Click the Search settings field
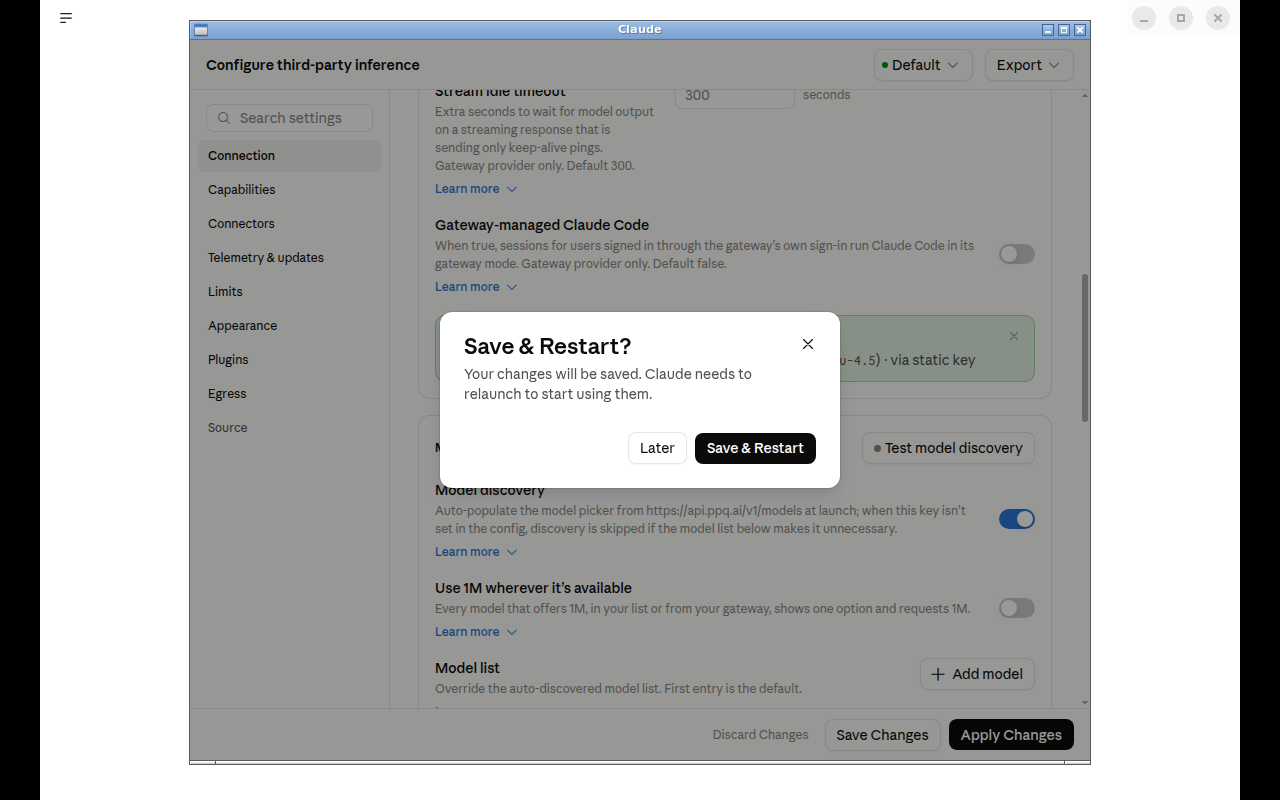Viewport: 1280px width, 800px height. [x=289, y=118]
